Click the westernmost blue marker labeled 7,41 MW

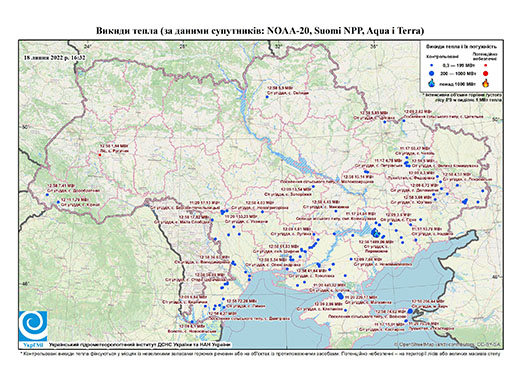[47, 195]
